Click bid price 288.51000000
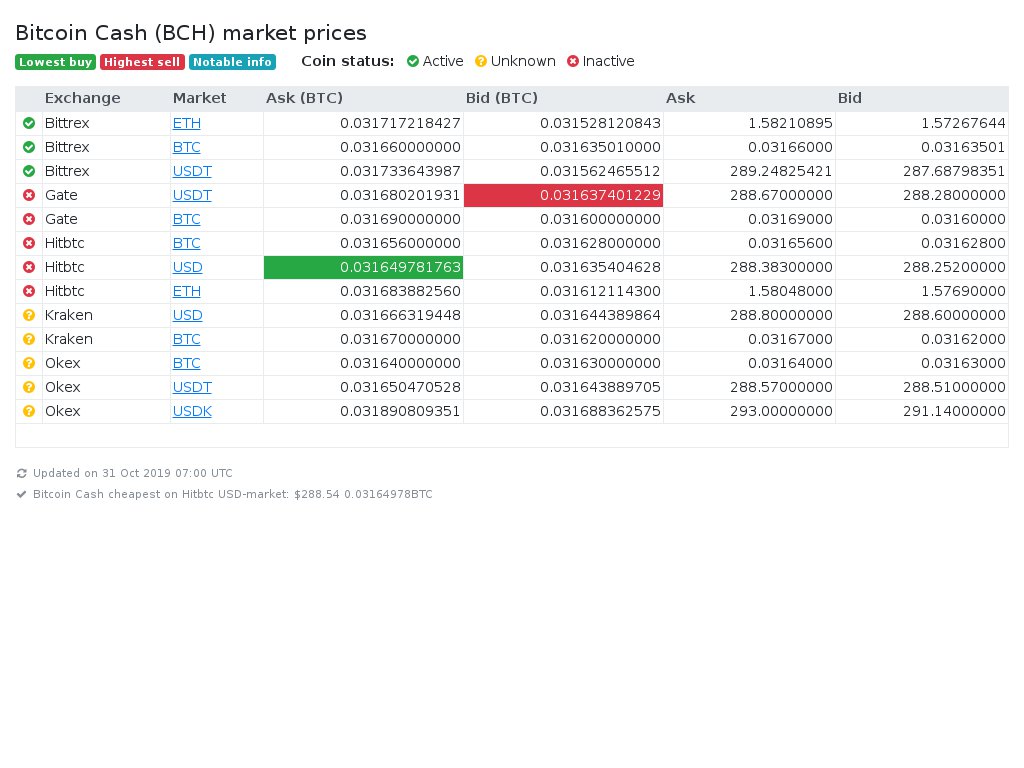This screenshot has width=1024, height=768. 954,387
